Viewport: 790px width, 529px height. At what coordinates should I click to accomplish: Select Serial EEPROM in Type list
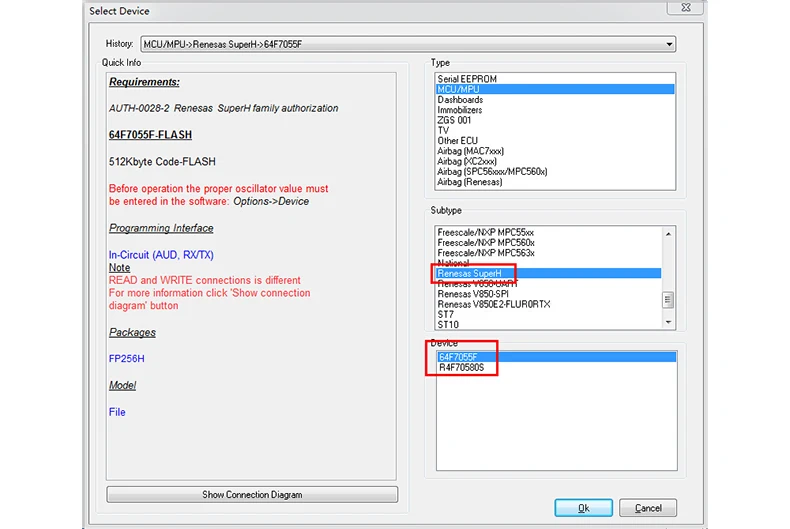point(555,79)
